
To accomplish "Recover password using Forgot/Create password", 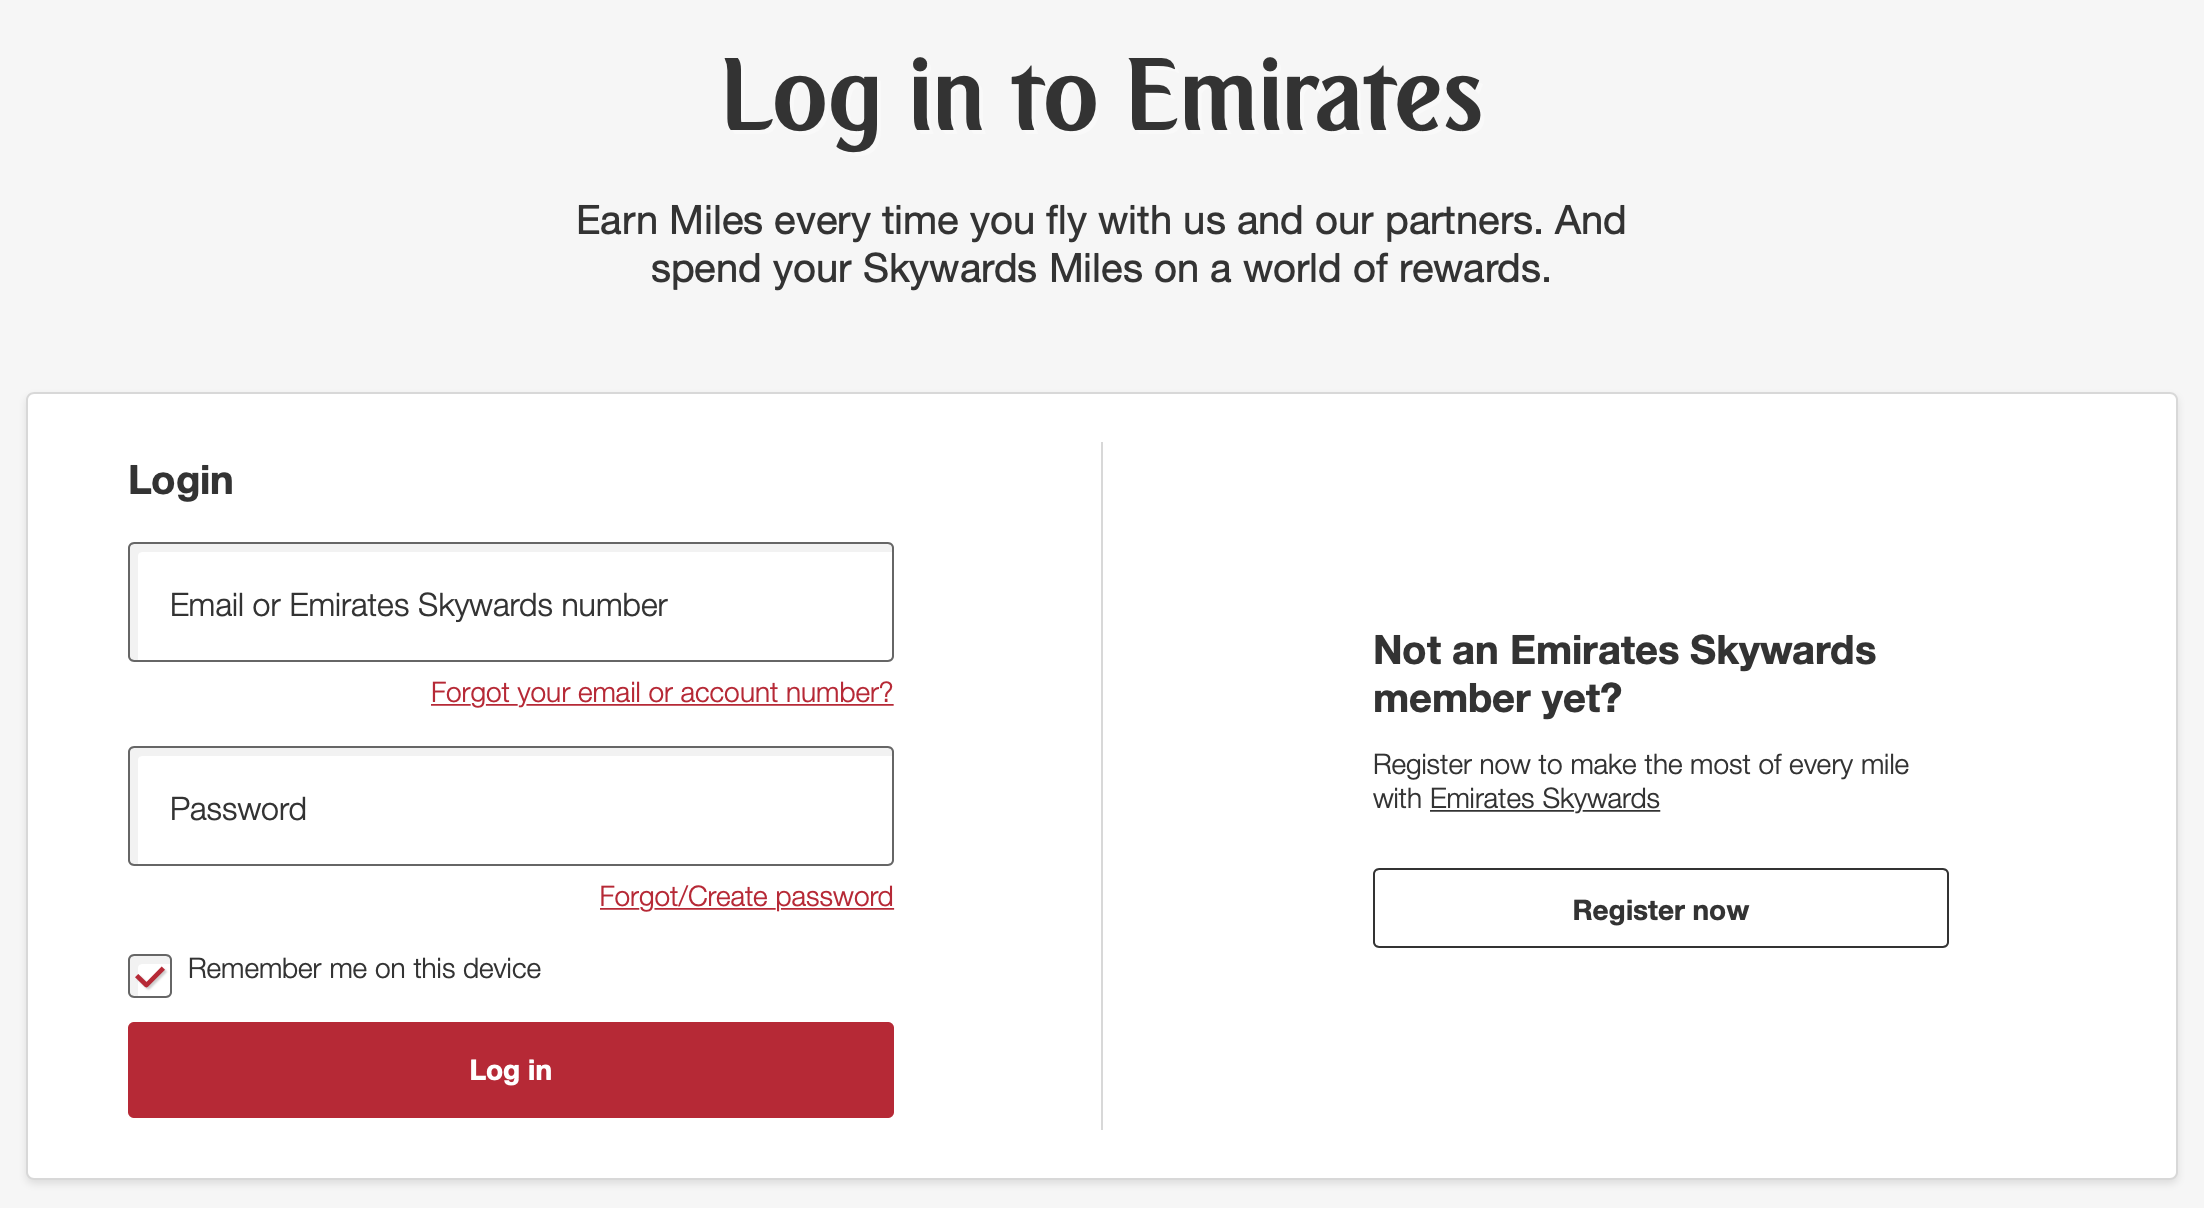I will 745,896.
